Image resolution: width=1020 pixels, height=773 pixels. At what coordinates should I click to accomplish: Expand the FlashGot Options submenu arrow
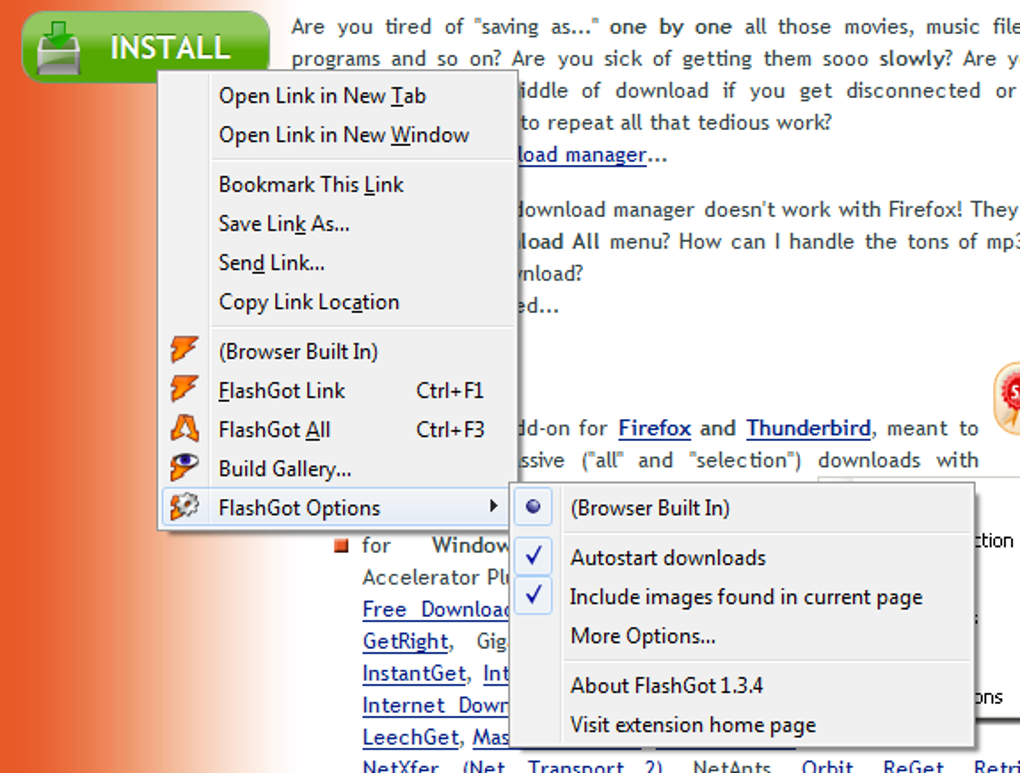tap(494, 506)
